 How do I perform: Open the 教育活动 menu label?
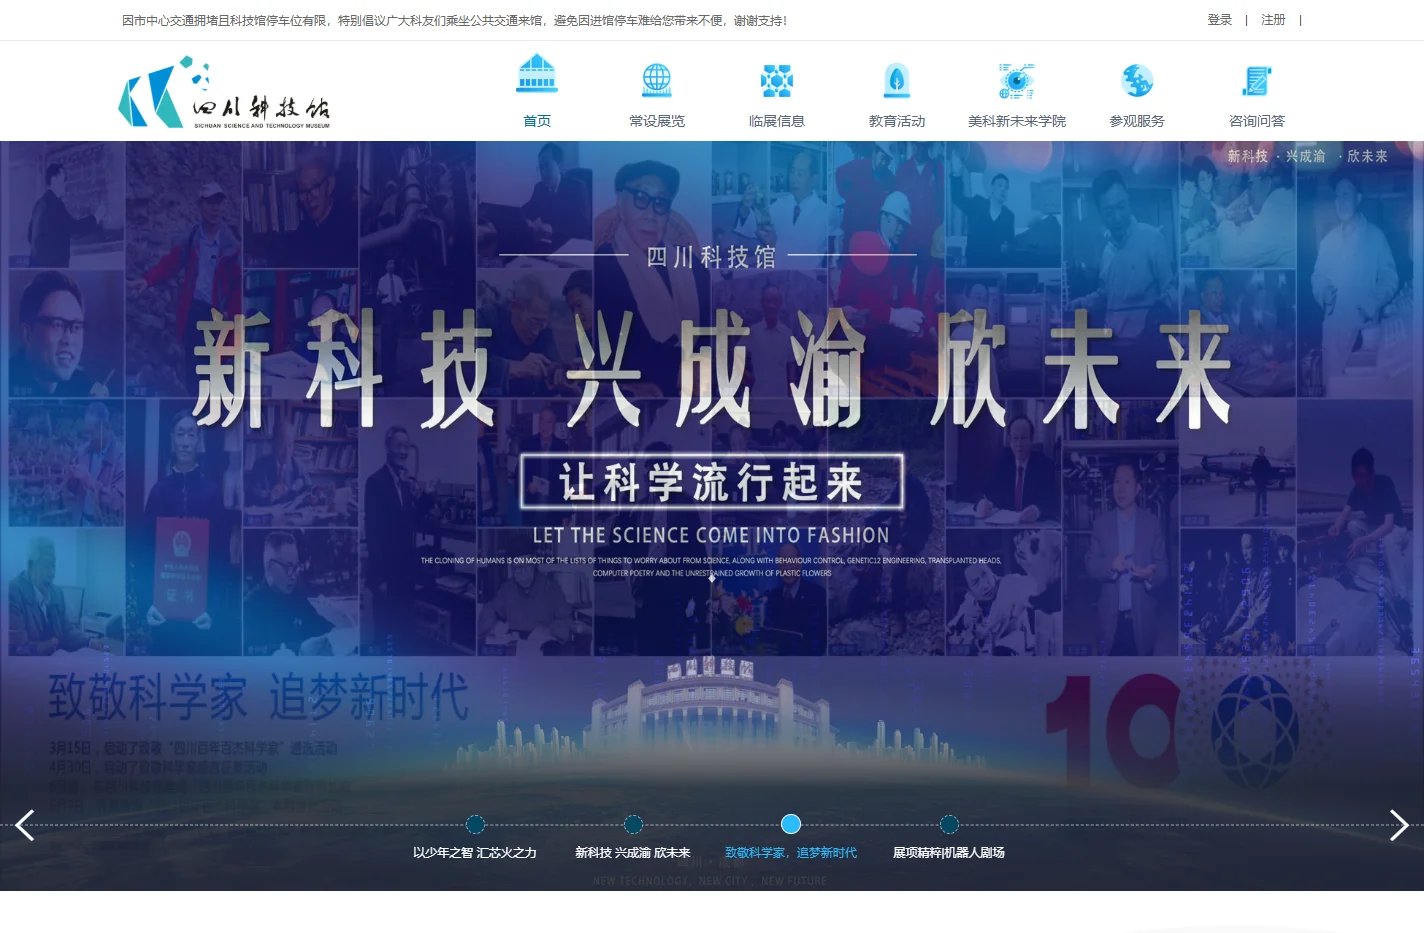897,121
